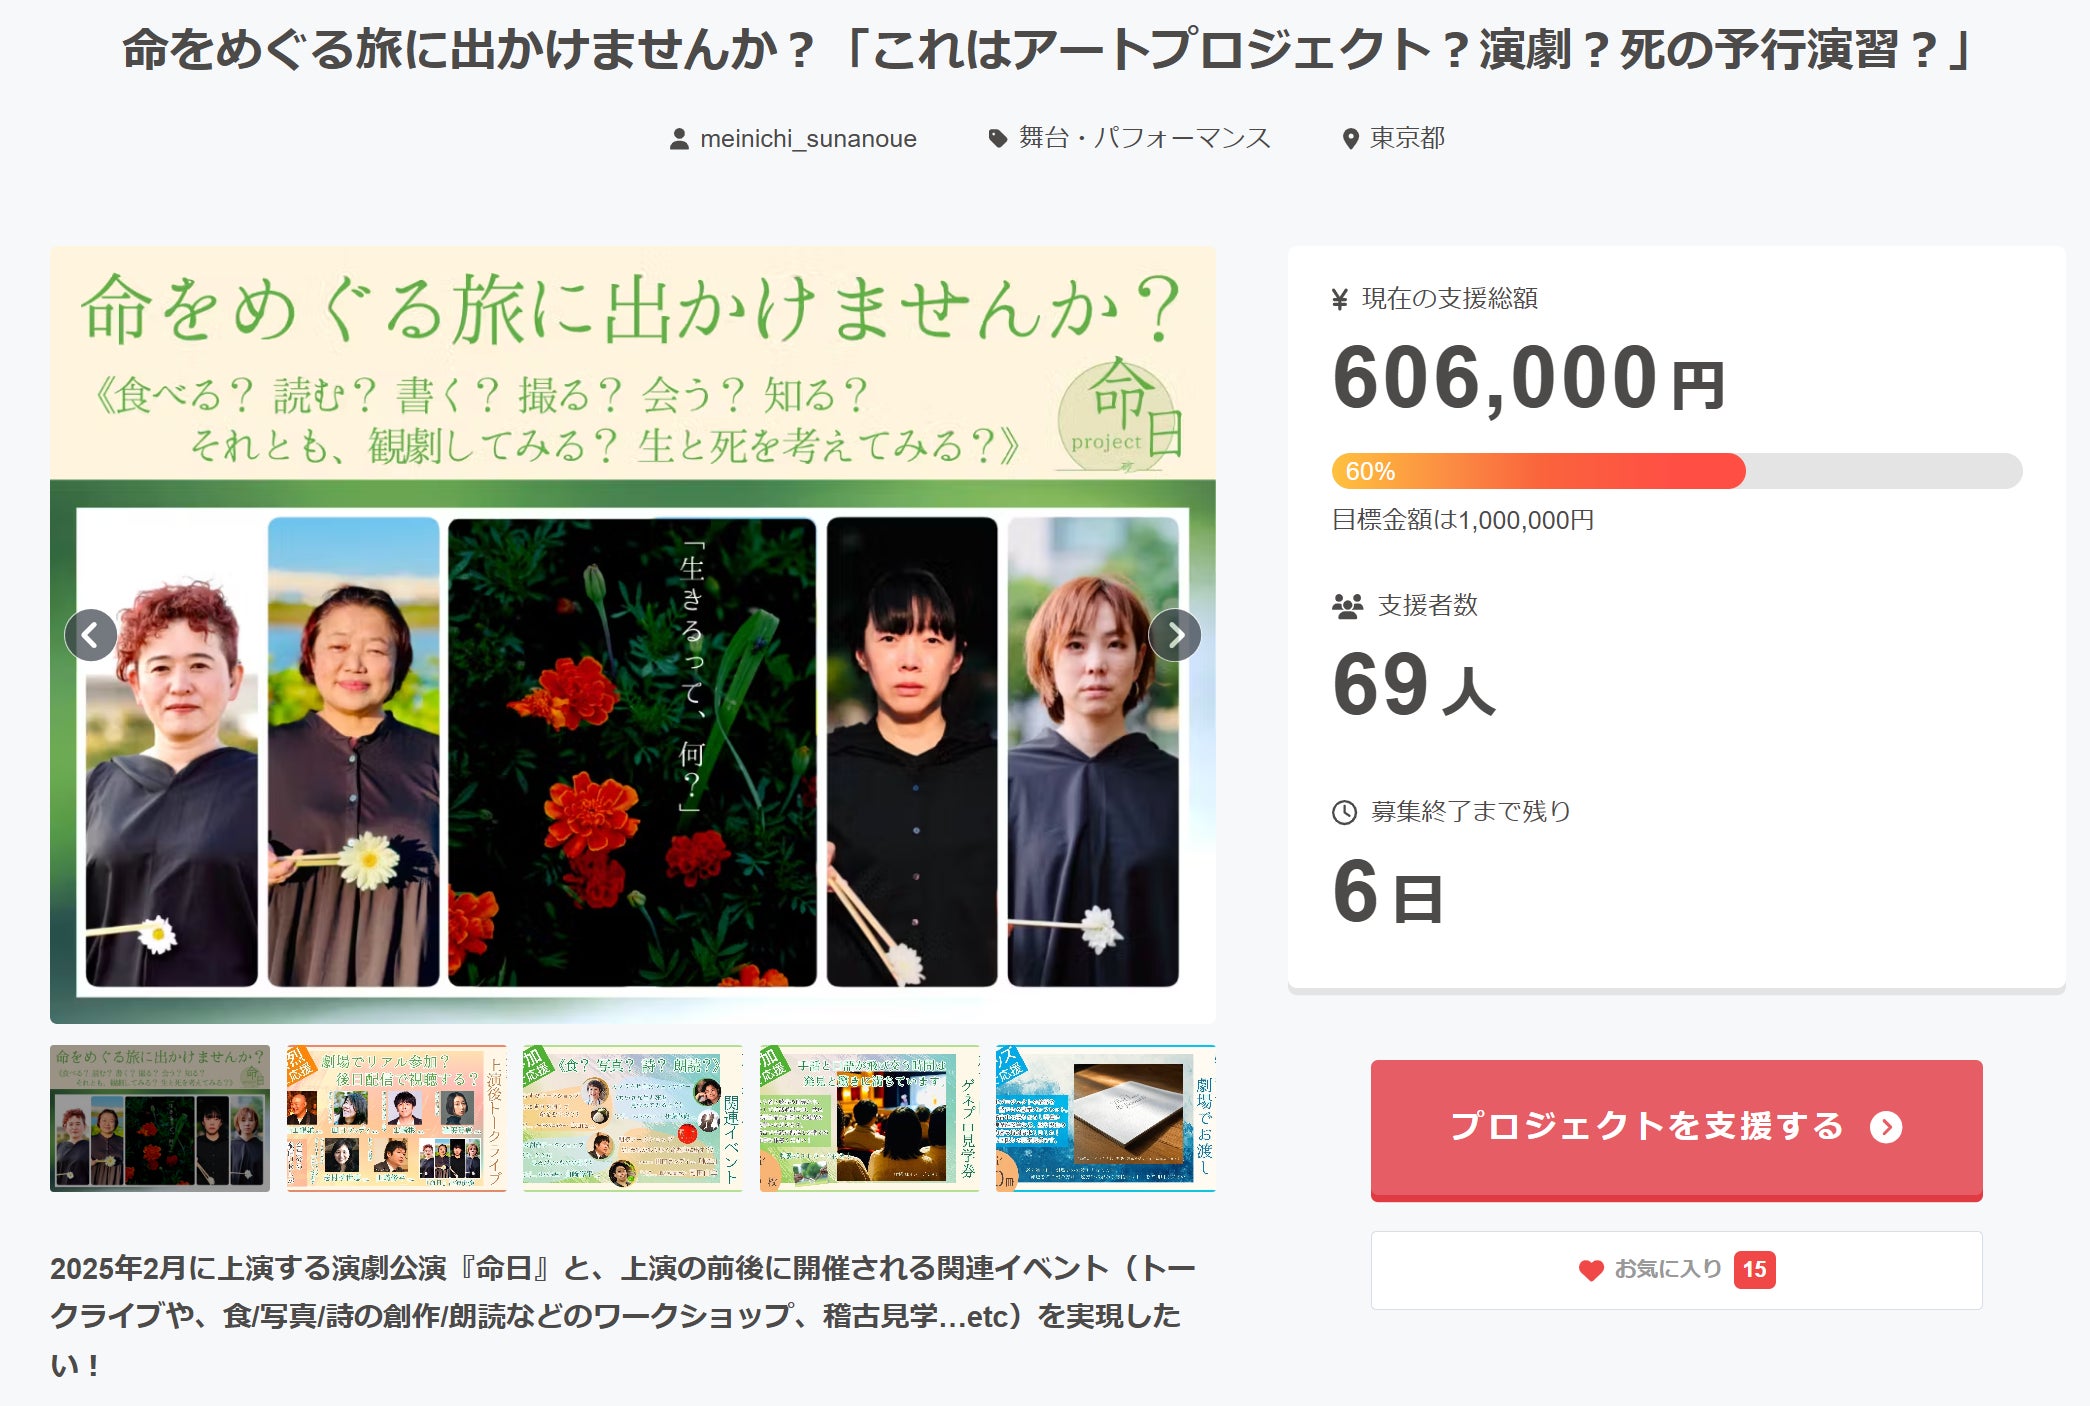Viewport: 2090px width, 1406px height.
Task: Open the 東京都 location link
Action: [1407, 139]
